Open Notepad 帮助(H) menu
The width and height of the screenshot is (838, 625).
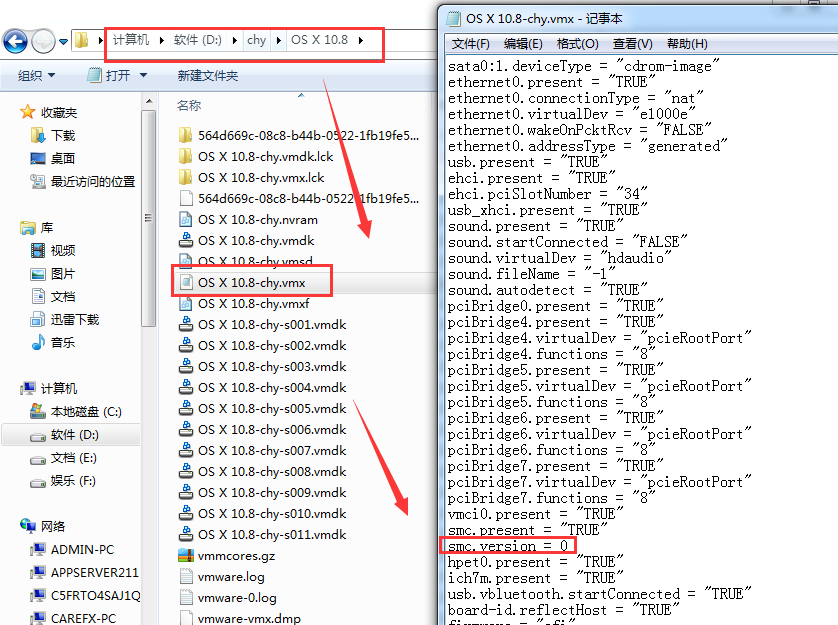point(687,44)
